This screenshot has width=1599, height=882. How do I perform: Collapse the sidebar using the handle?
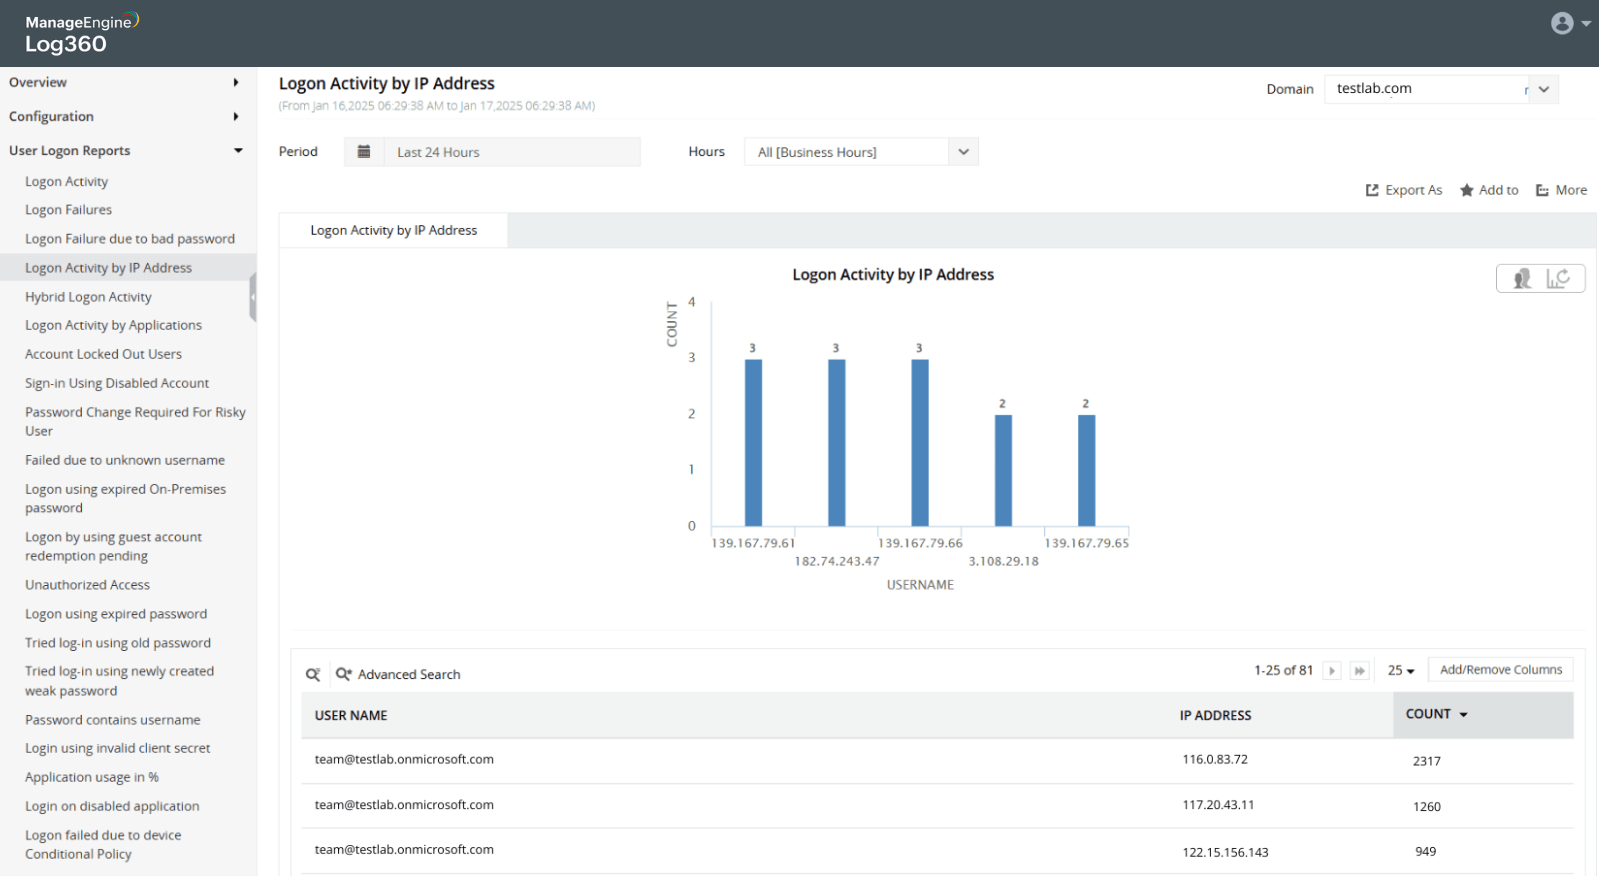point(253,297)
